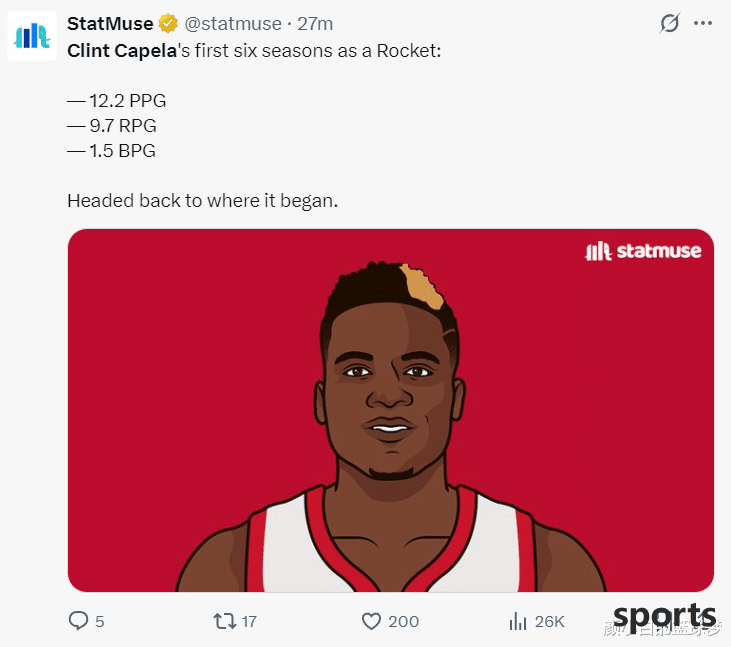This screenshot has height=647, width=731.
Task: Open the three-dot more options menu
Action: tap(703, 23)
